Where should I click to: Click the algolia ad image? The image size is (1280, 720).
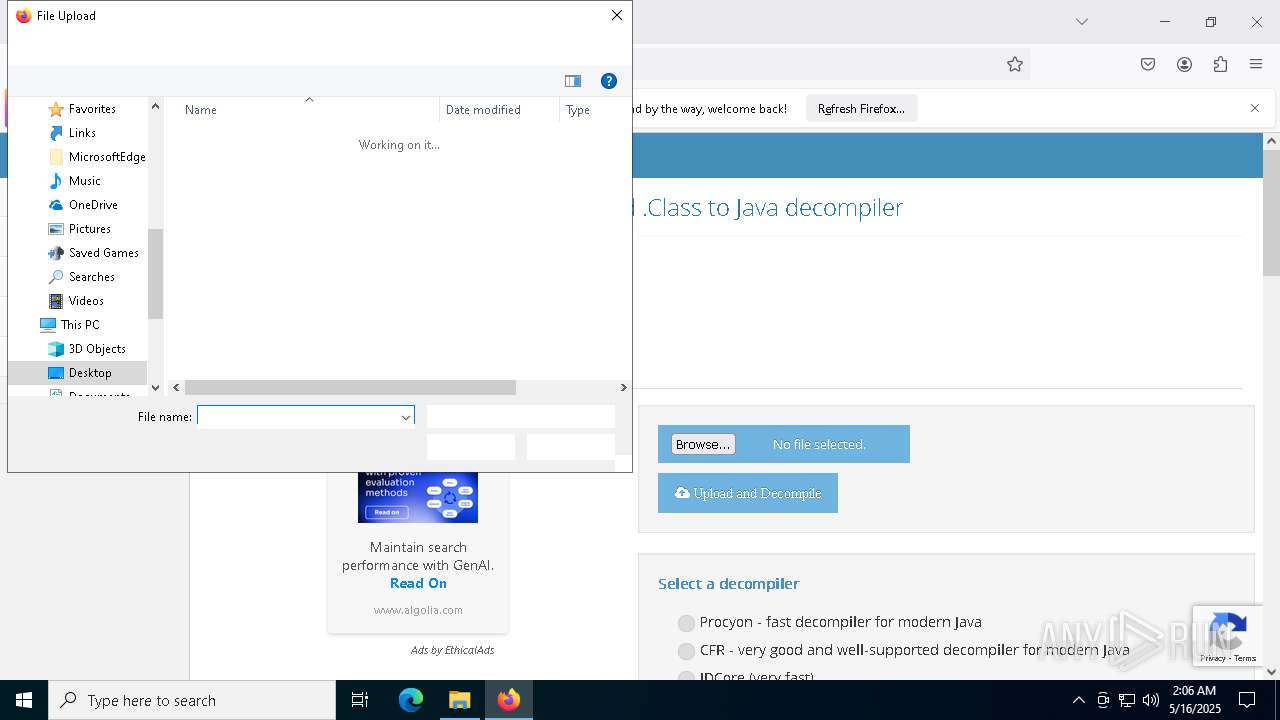418,497
